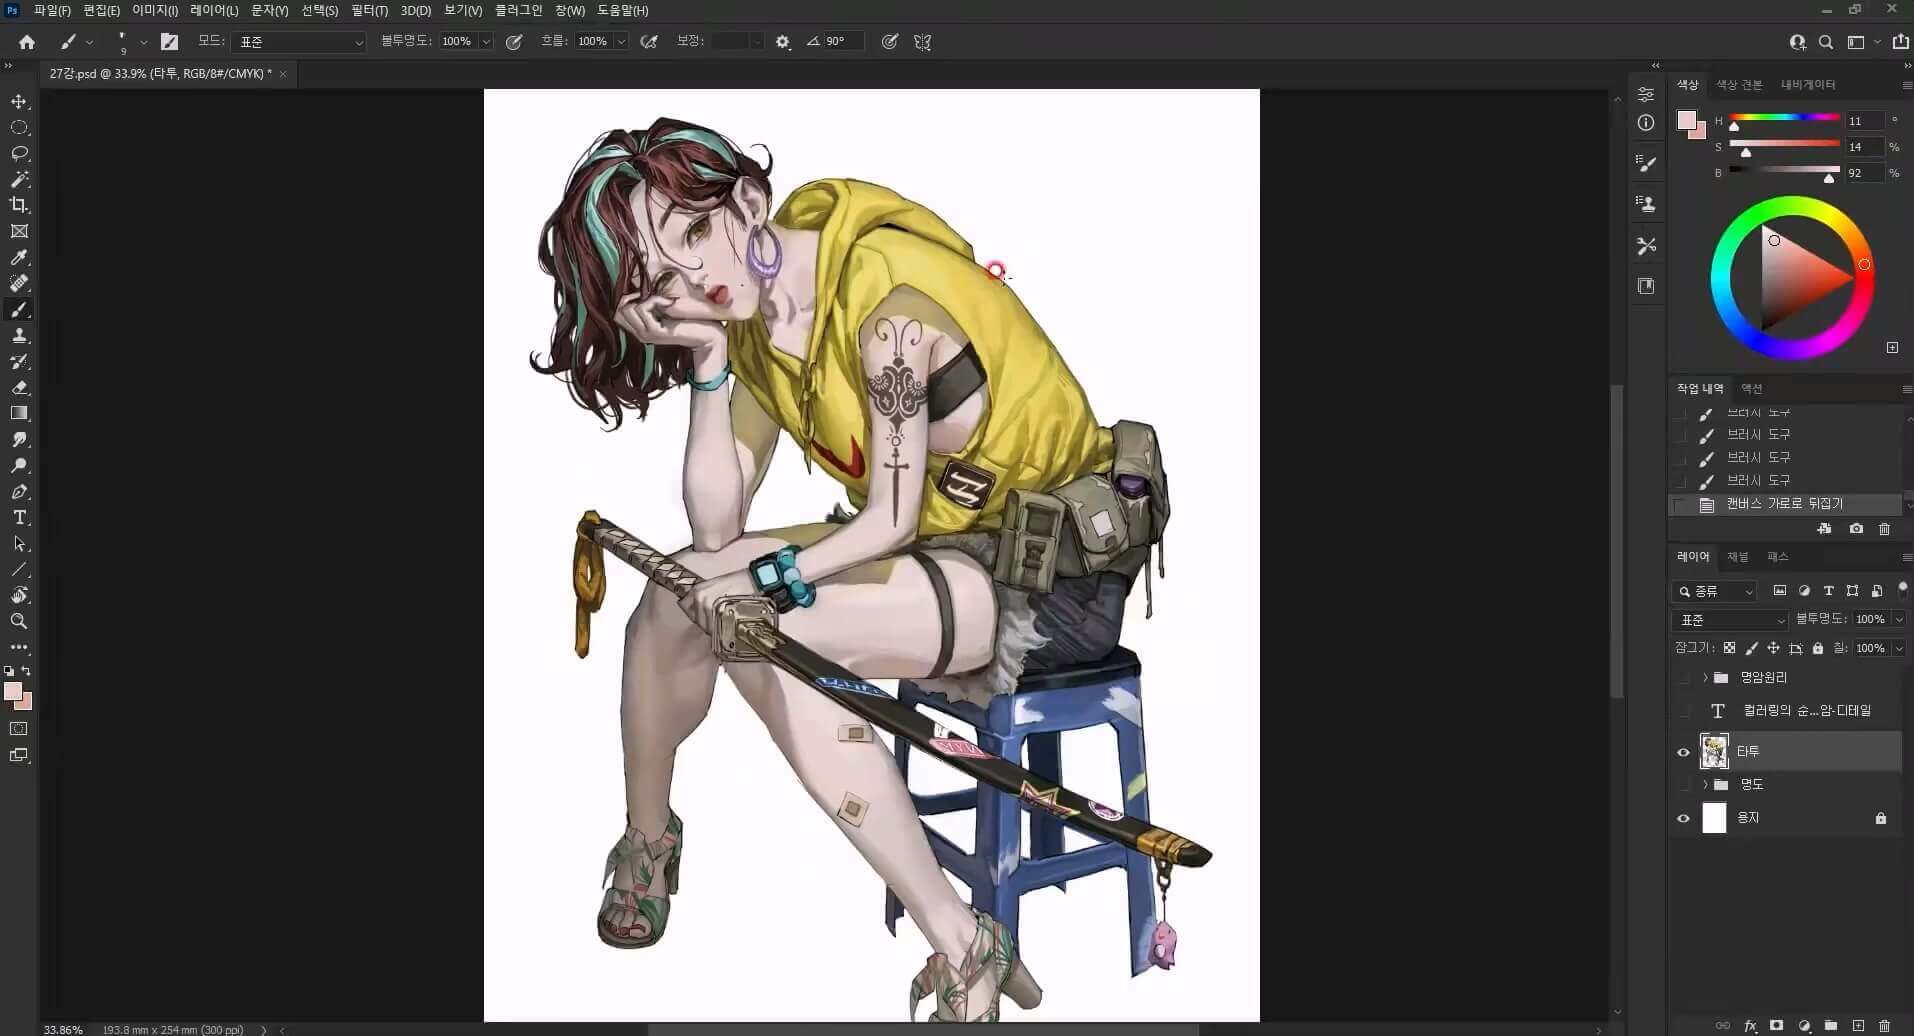This screenshot has width=1914, height=1036.
Task: Open the 파일(F) menu
Action: (52, 10)
